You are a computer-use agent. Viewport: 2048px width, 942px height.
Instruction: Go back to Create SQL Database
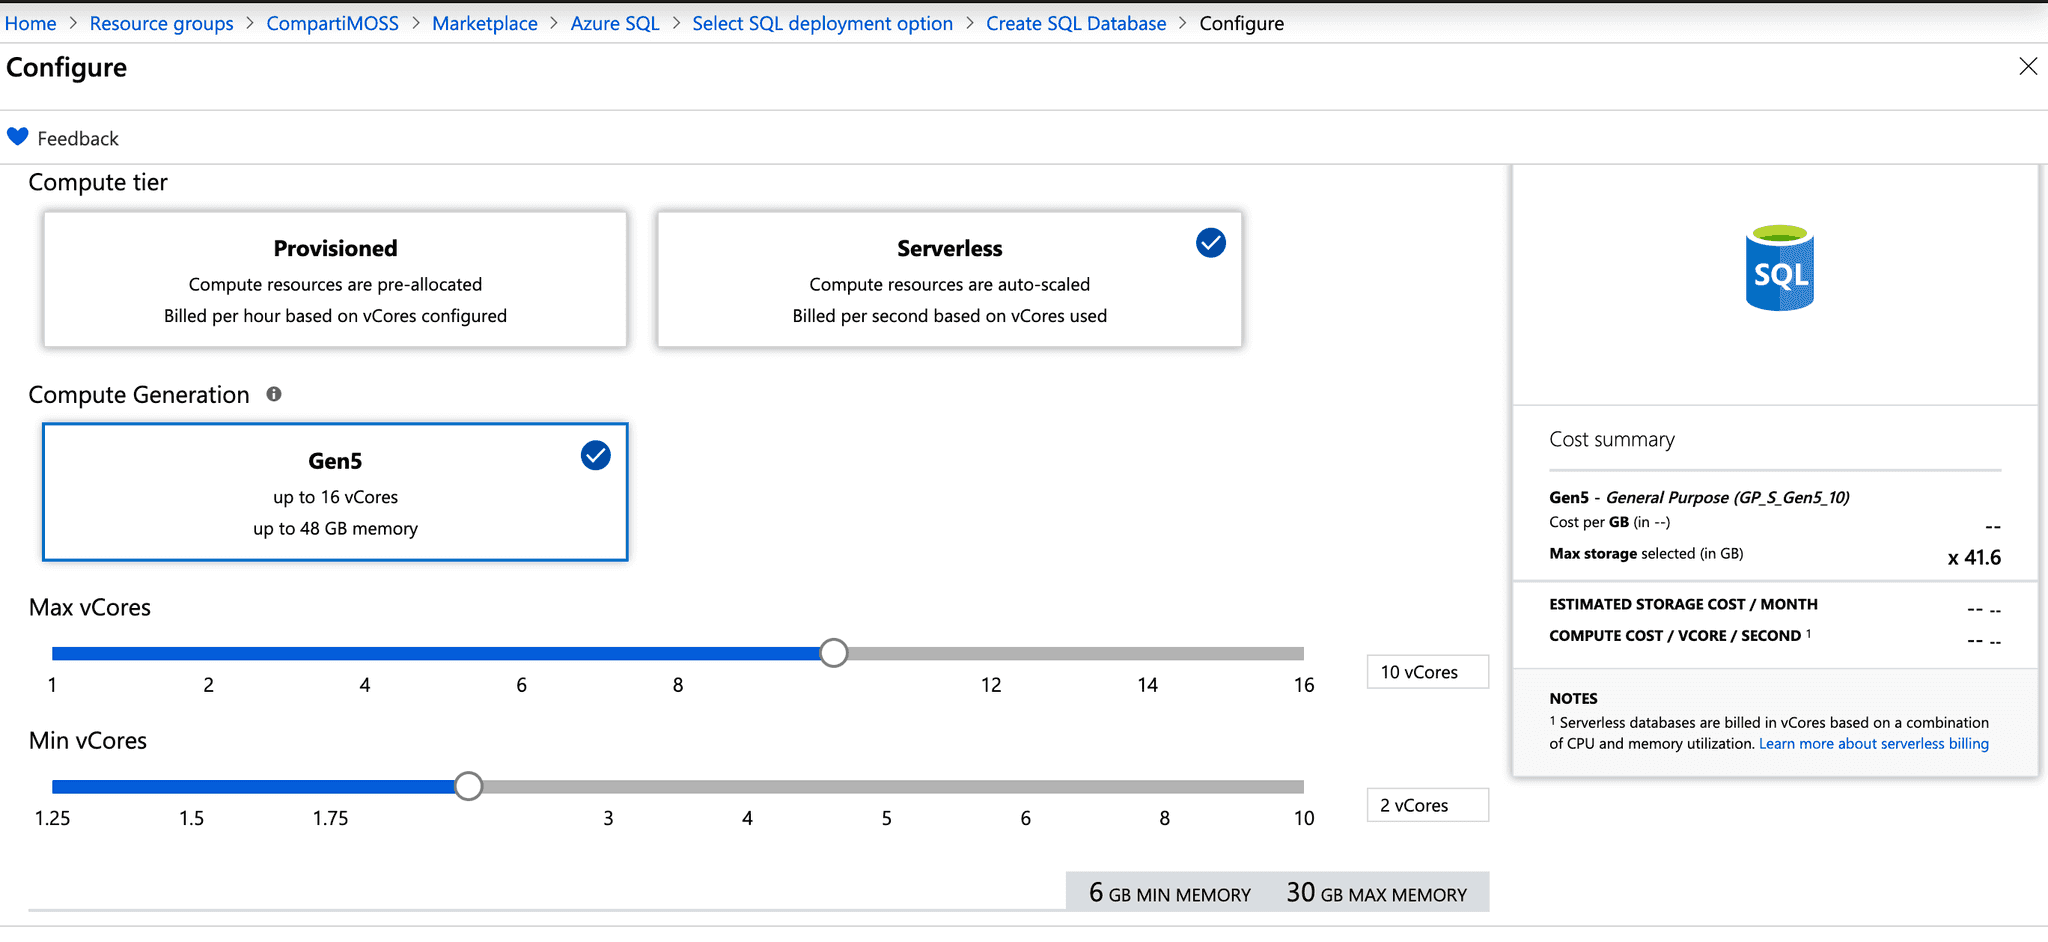coord(1076,22)
